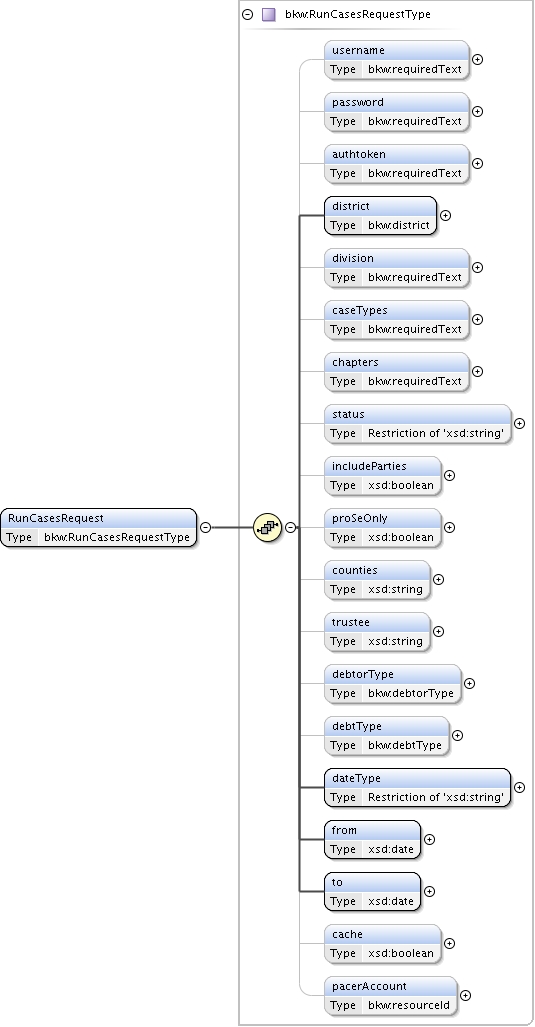
Task: Select the debtorType element
Action: (x=393, y=683)
